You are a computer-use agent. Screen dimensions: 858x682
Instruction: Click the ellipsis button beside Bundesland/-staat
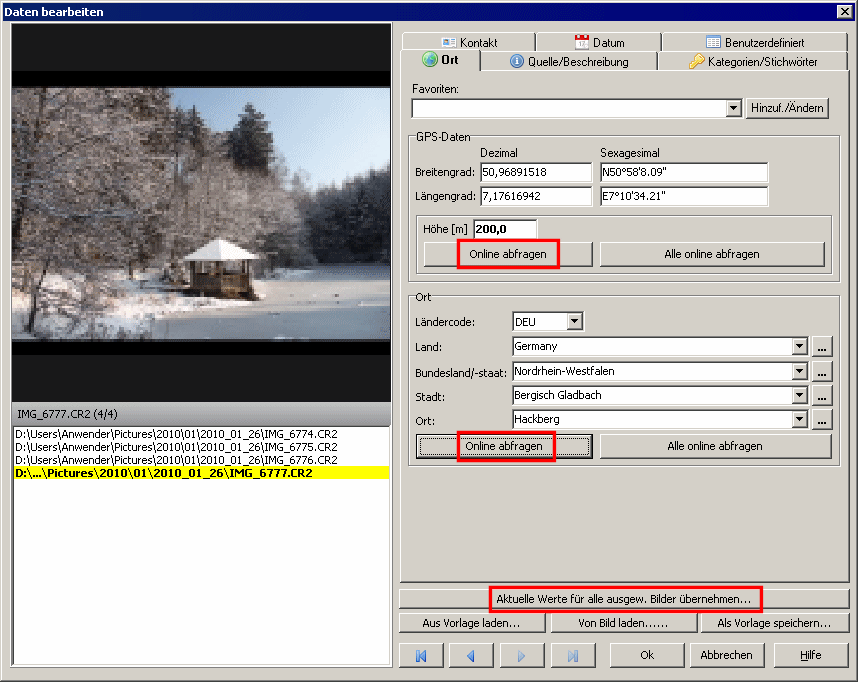822,371
